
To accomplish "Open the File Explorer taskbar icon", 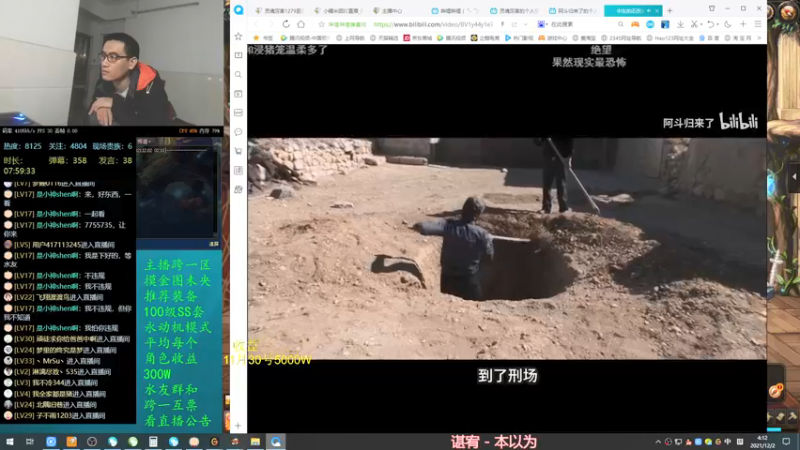I will tap(255, 441).
